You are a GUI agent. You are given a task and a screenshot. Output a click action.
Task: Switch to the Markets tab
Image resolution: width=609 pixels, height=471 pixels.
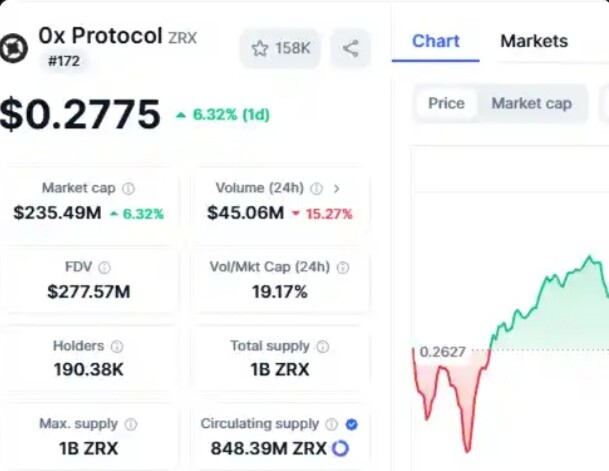pyautogui.click(x=534, y=41)
